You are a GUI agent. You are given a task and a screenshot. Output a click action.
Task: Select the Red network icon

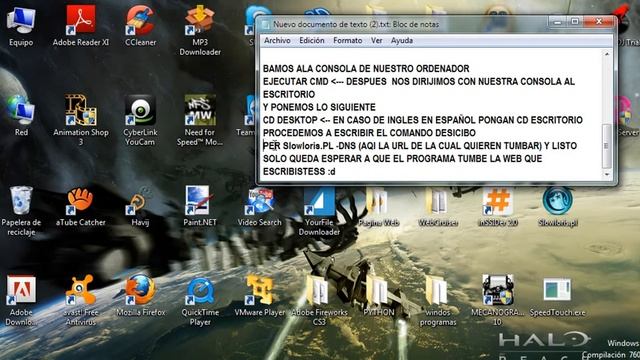[21, 116]
